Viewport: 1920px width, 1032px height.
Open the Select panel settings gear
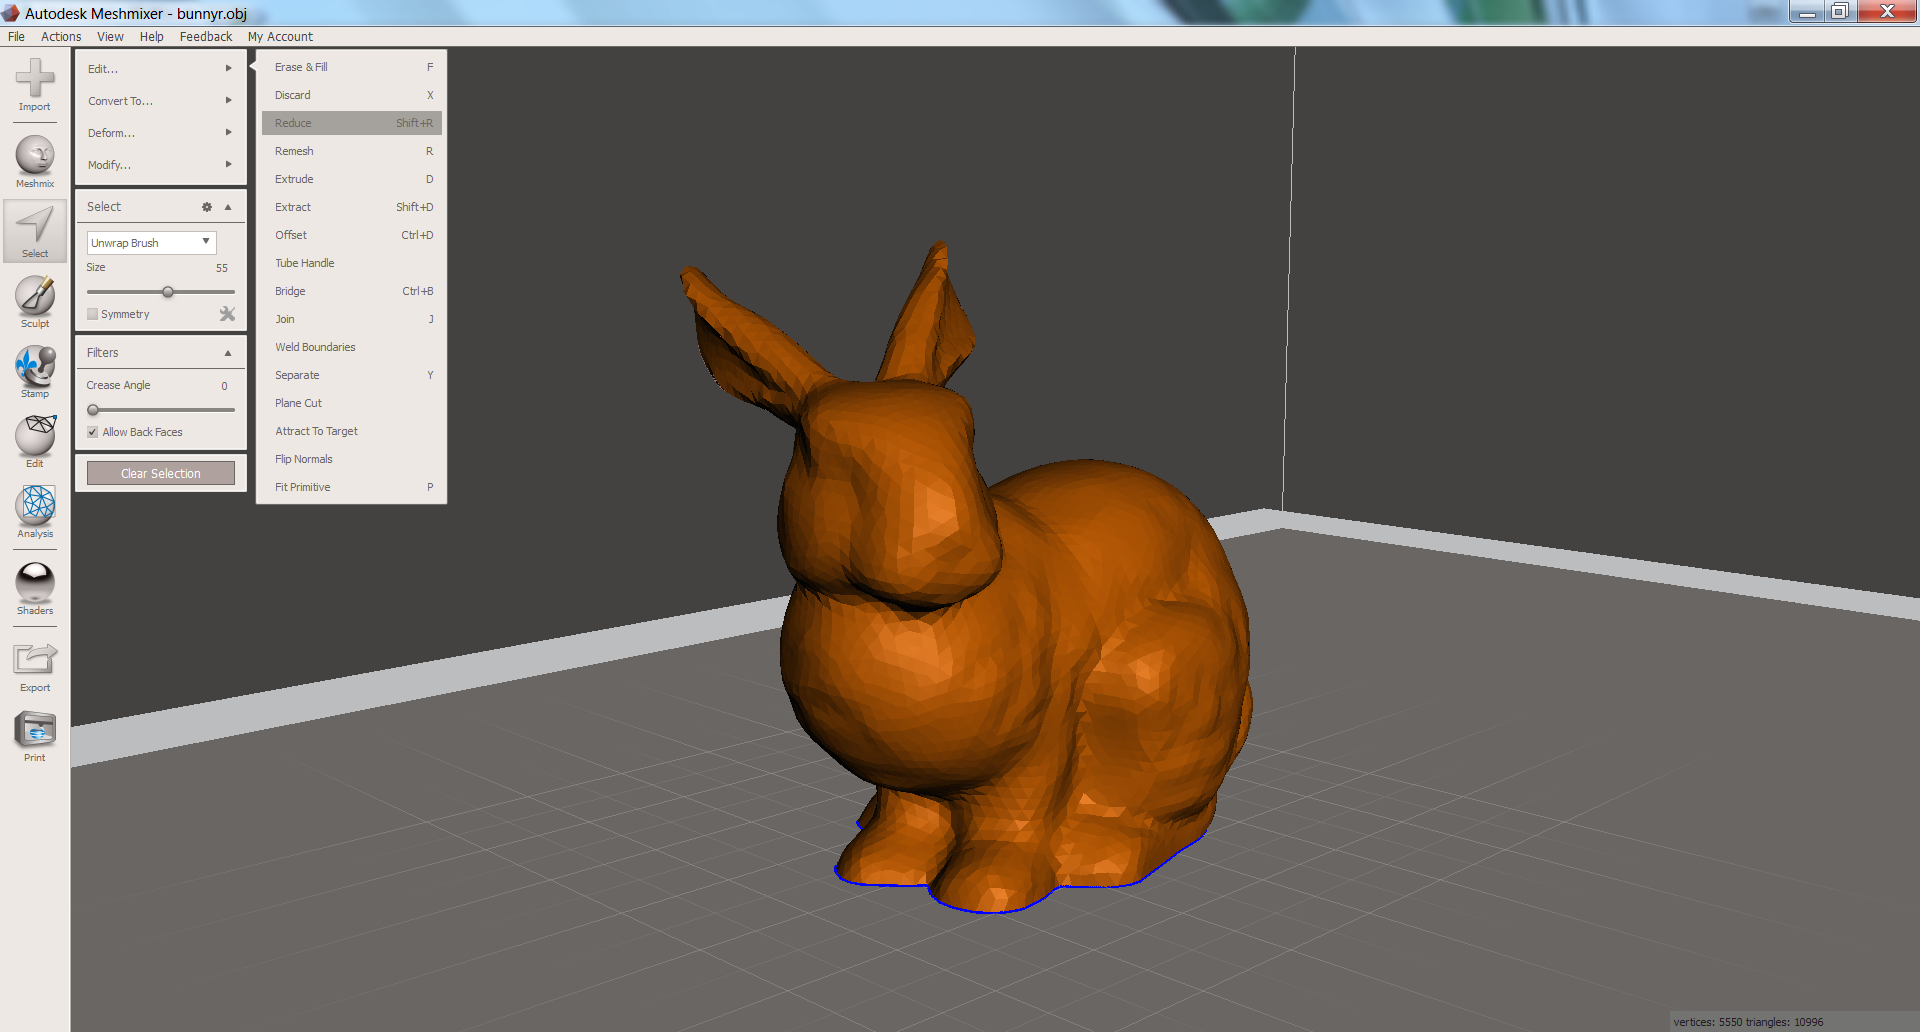coord(207,207)
